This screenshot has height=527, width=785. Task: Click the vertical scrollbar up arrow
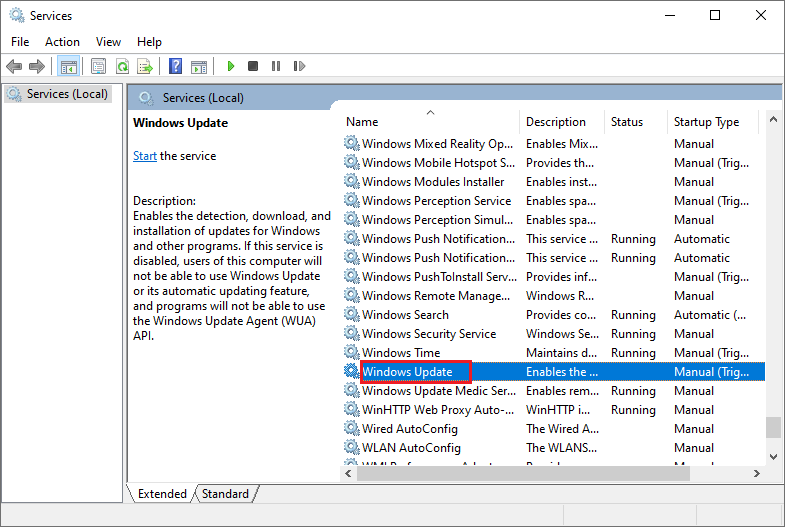773,119
